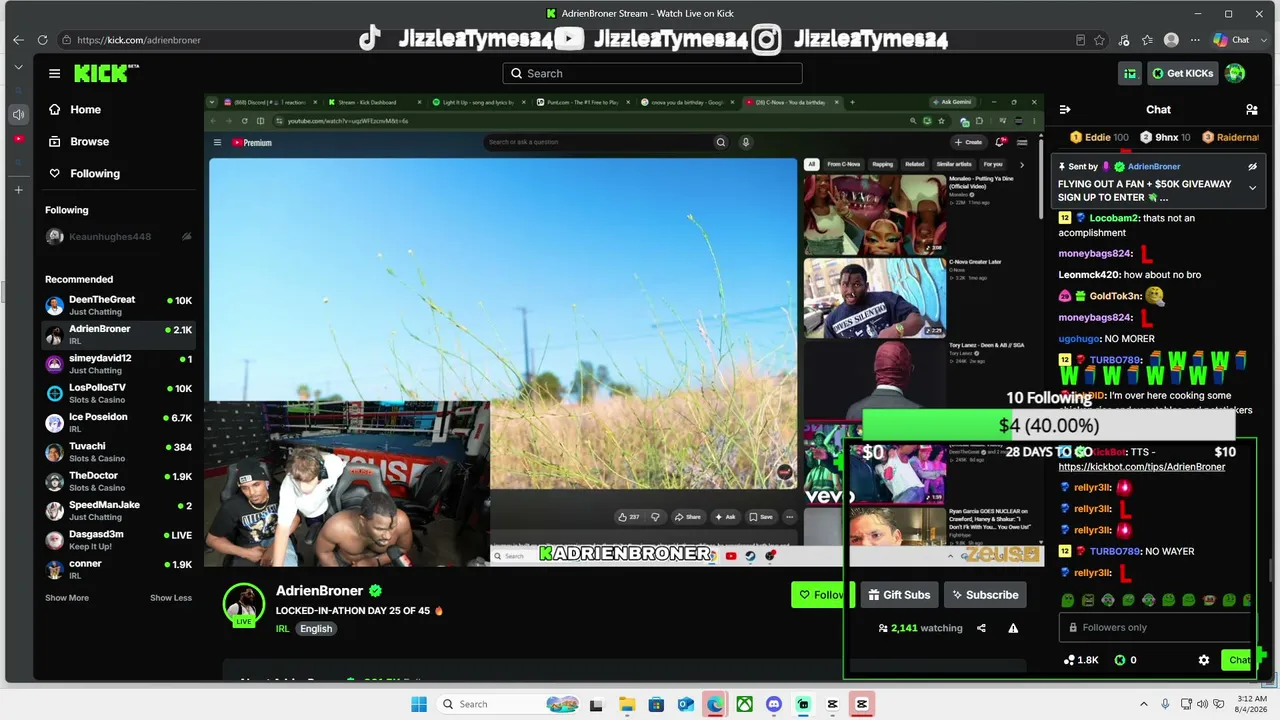Open Home in the Kick sidebar
The image size is (1280, 720).
click(75, 110)
